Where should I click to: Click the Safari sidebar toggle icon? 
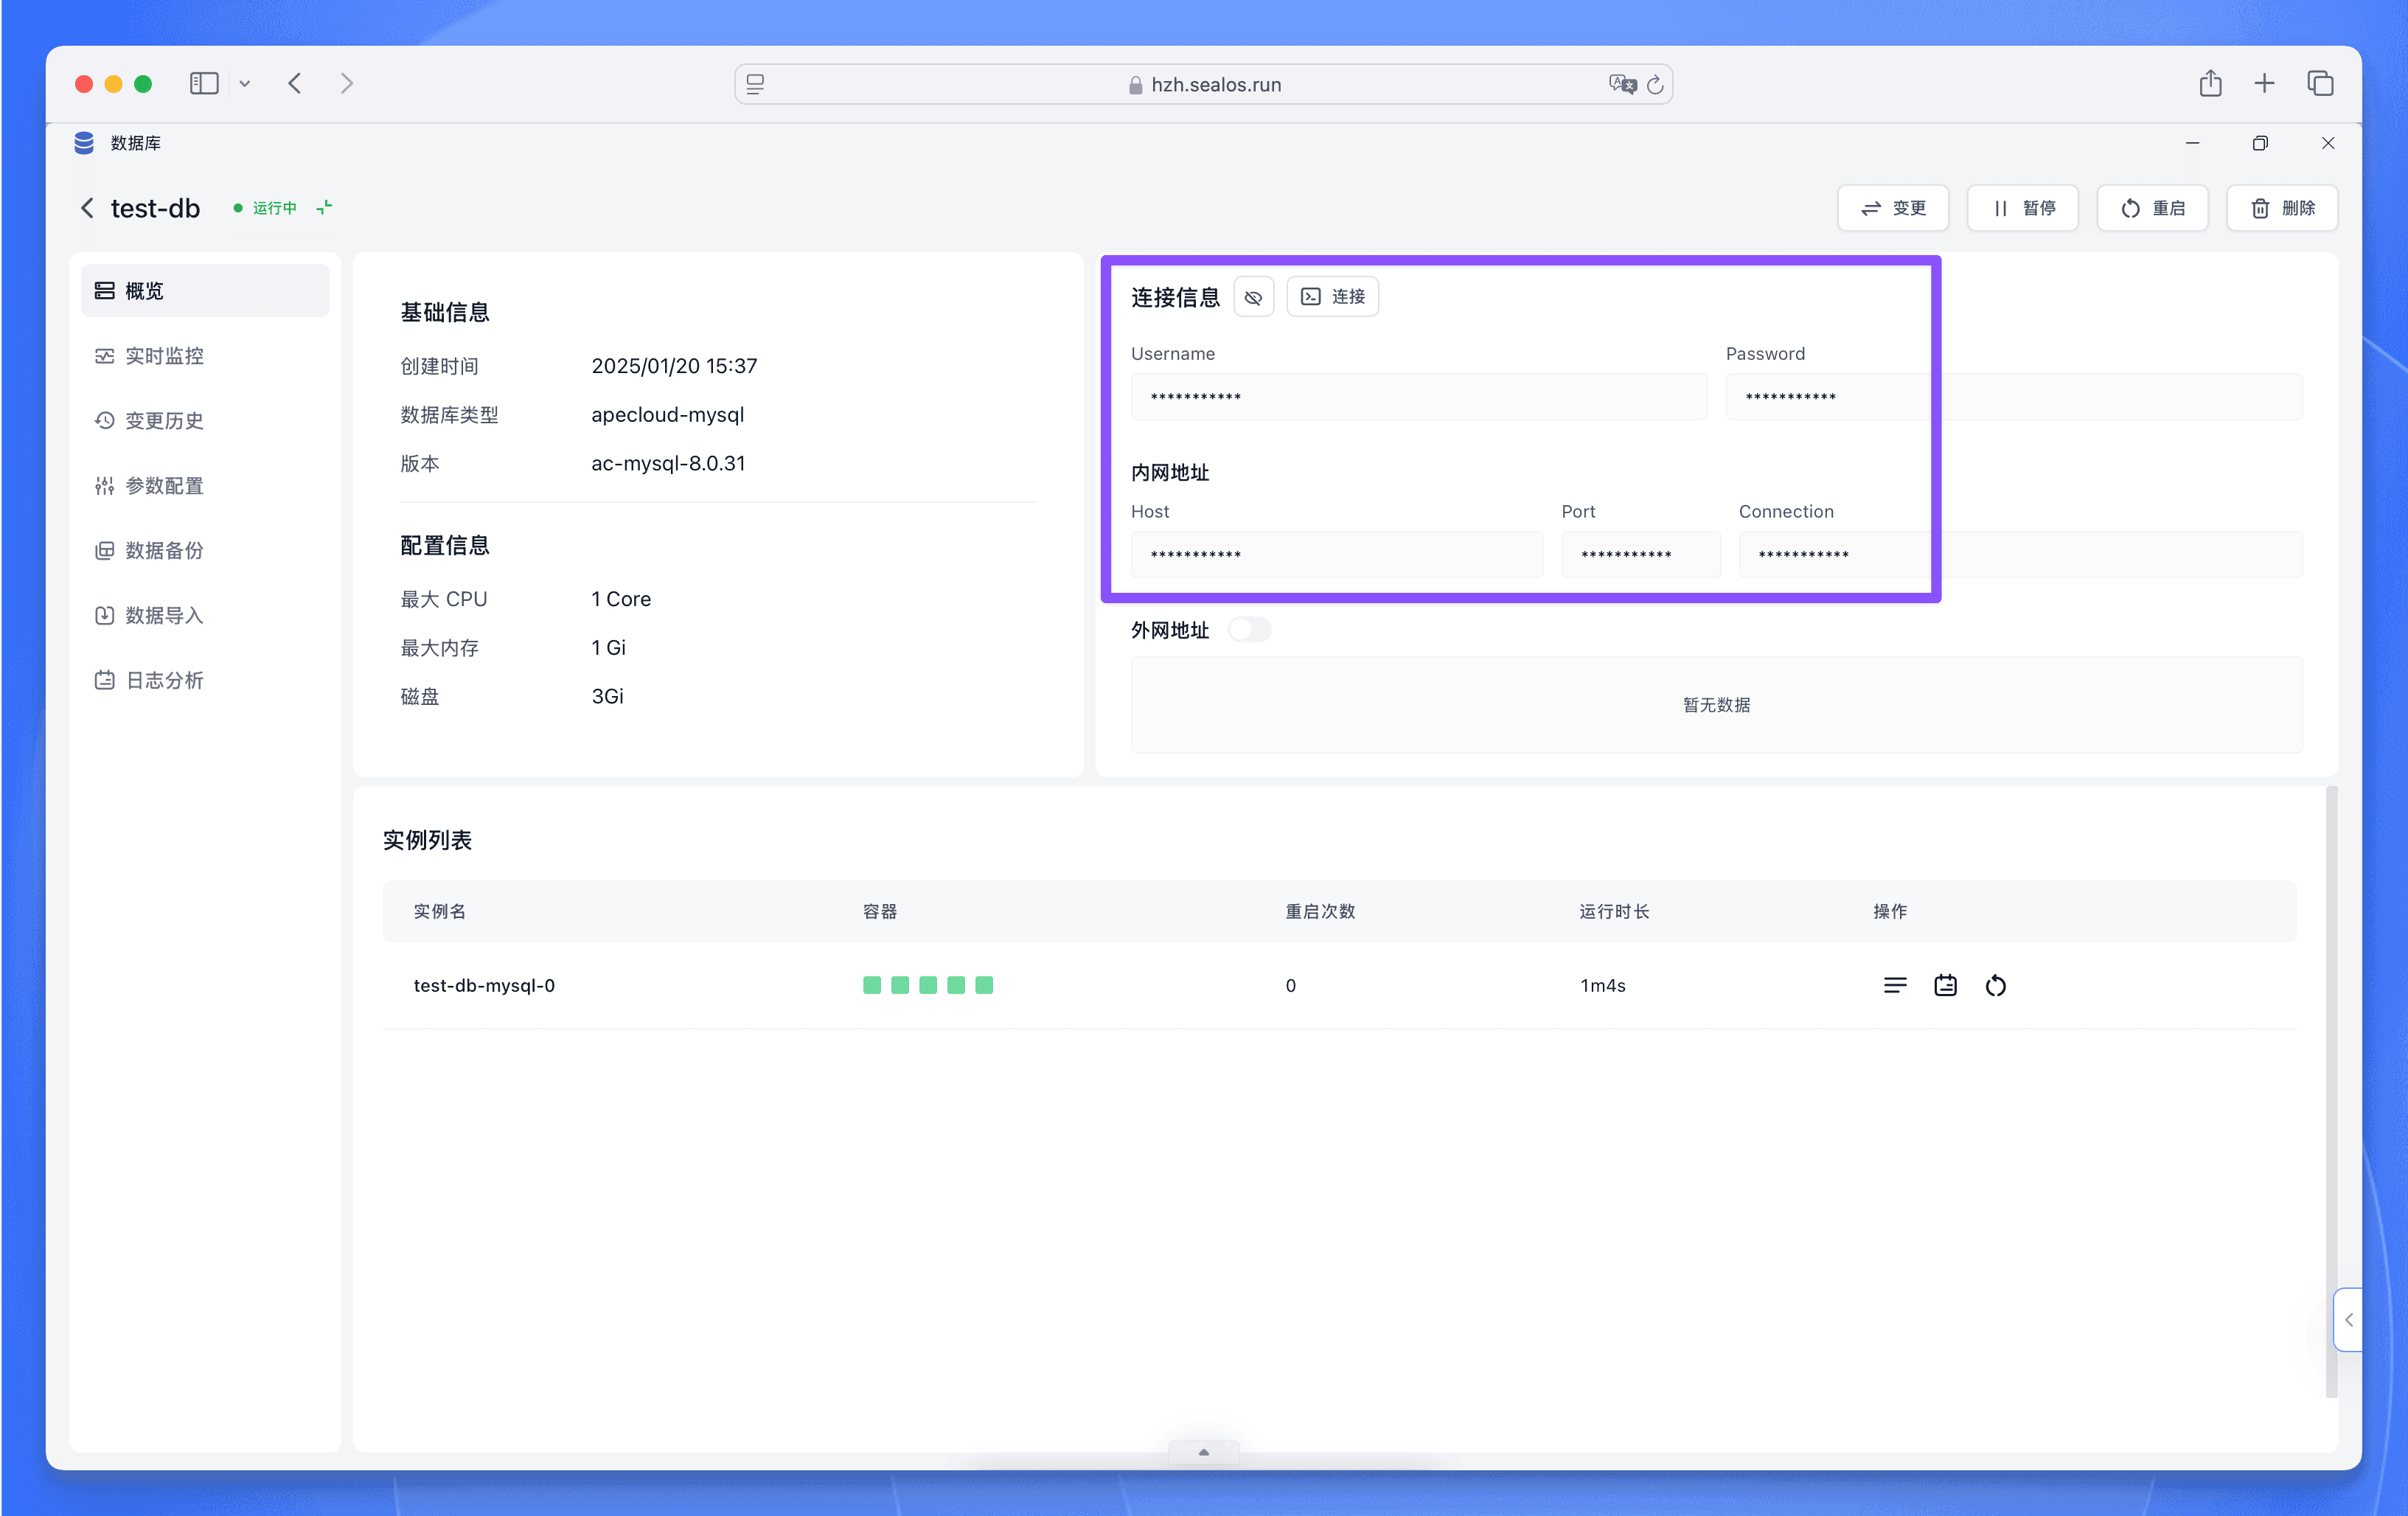(204, 83)
